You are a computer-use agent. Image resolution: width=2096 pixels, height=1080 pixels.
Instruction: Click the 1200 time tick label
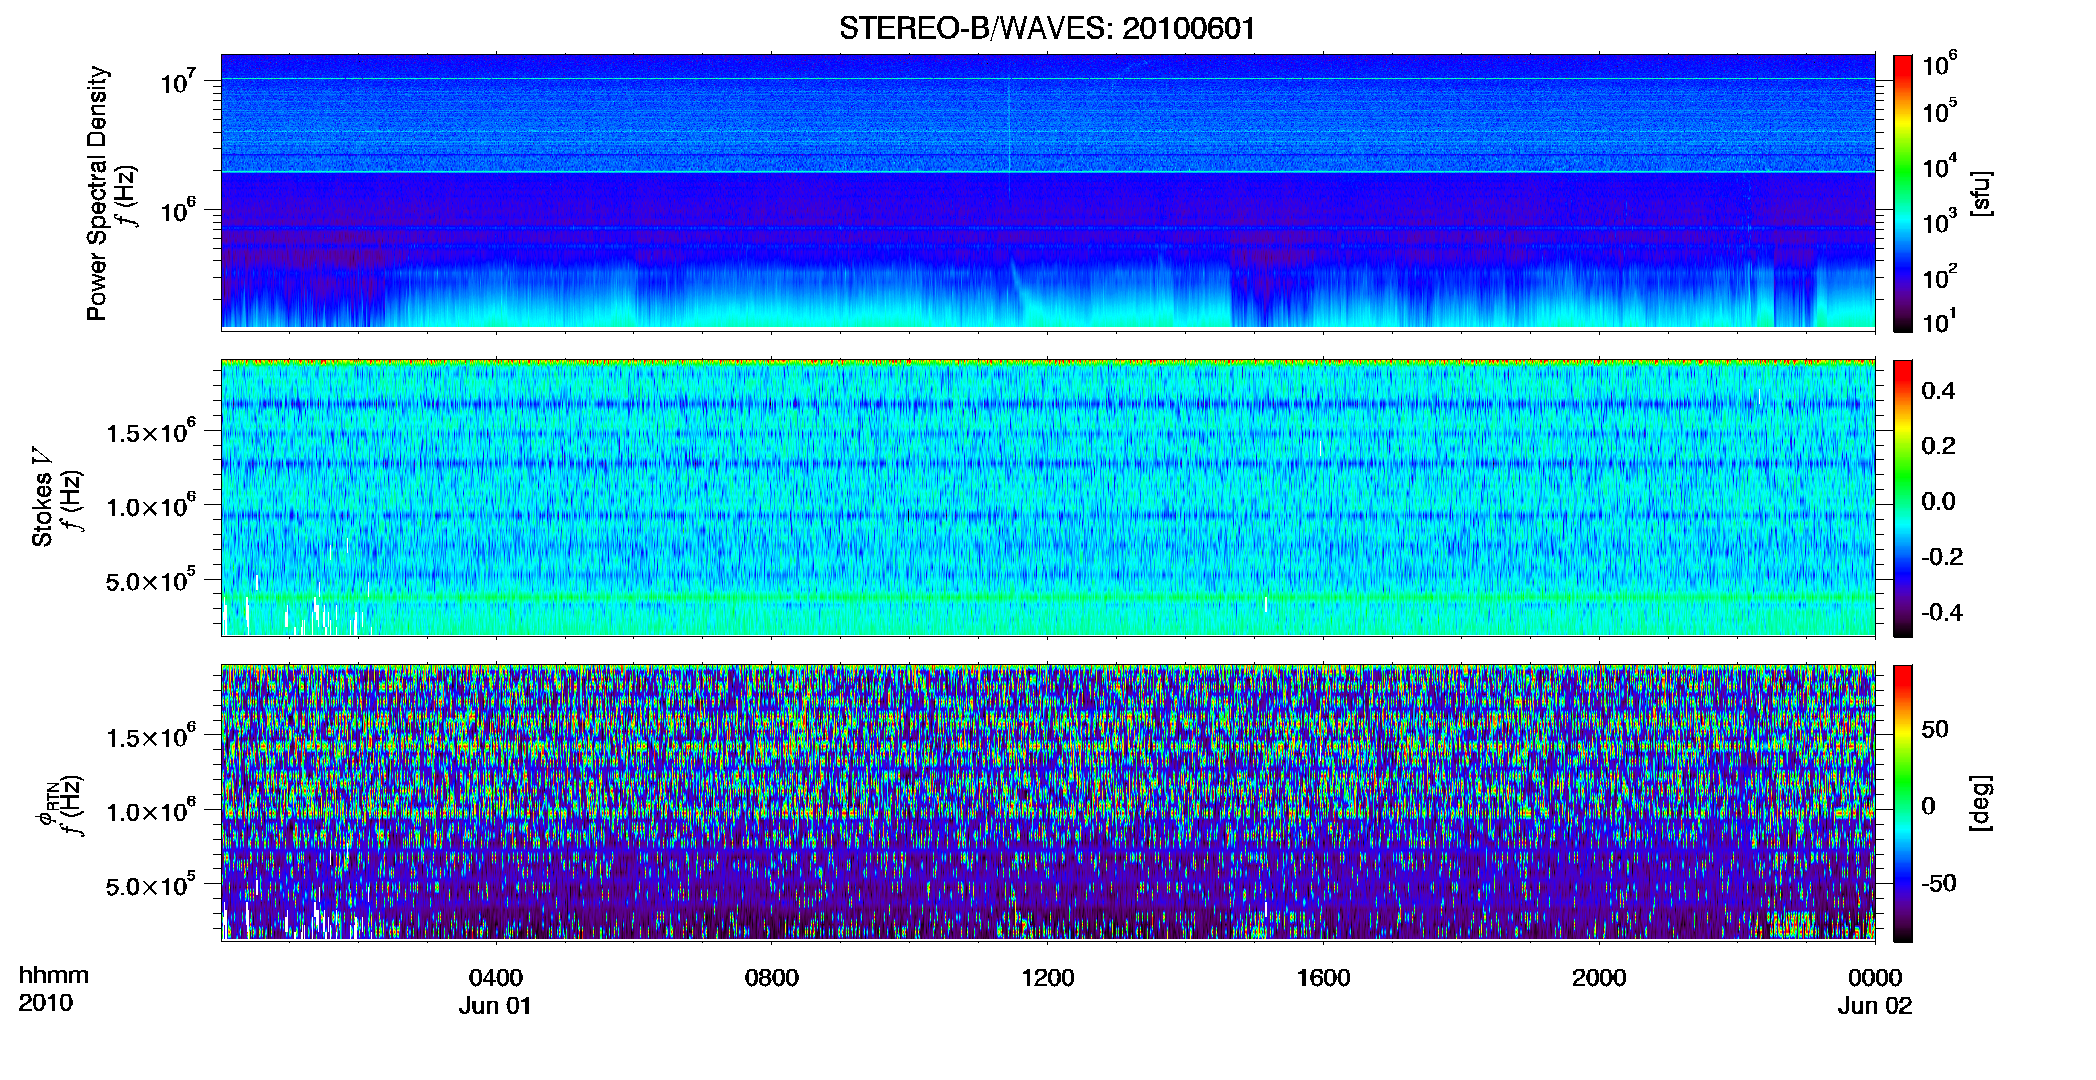tap(1047, 977)
